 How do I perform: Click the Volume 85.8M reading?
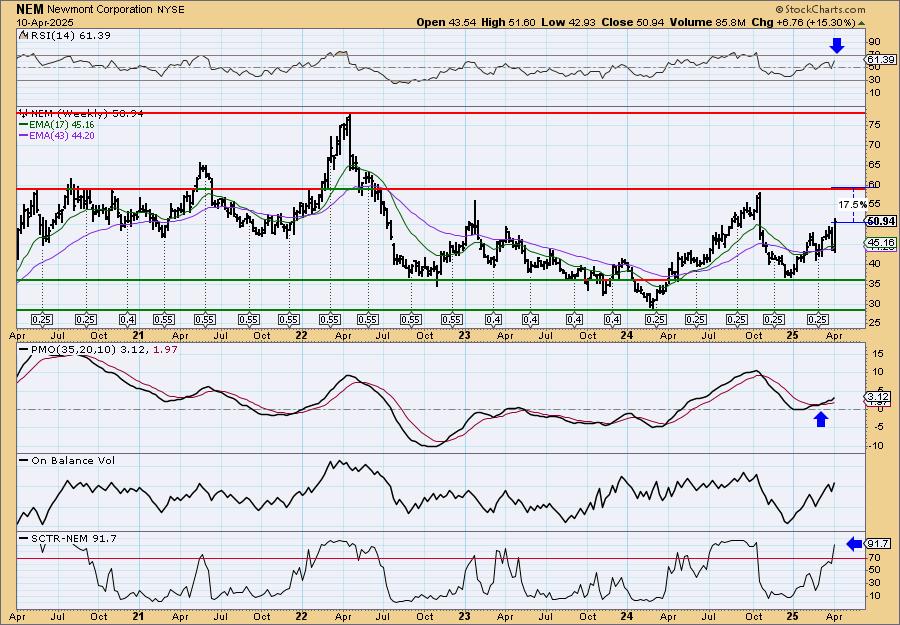point(706,22)
